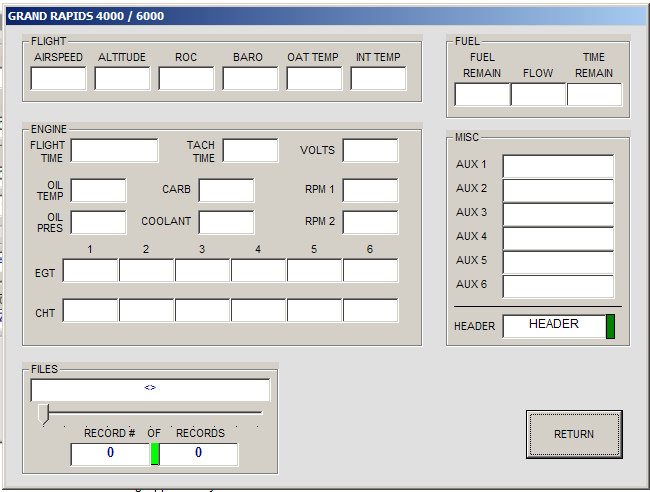Click the CHT cylinder 1 field
Screen dimensions: 650x492
pyautogui.click(x=90, y=310)
